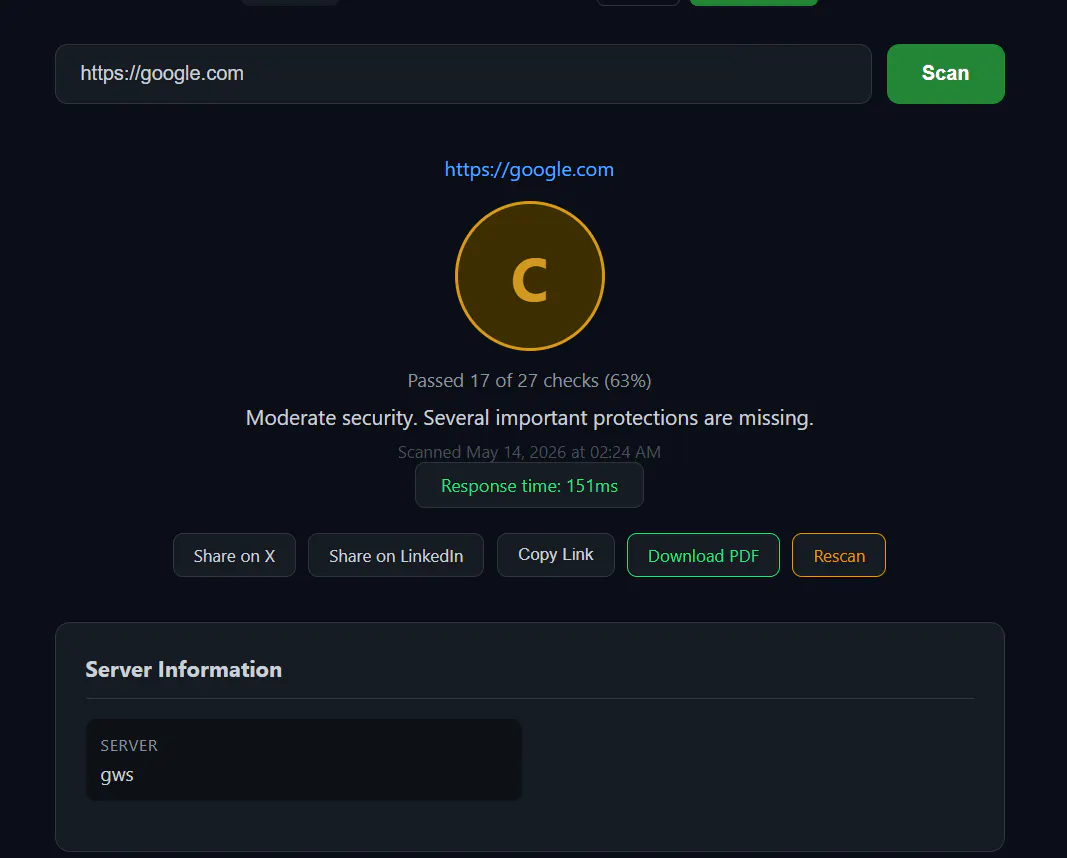Image resolution: width=1067 pixels, height=858 pixels.
Task: Focus the URL input containing https://google.com
Action: 463,73
